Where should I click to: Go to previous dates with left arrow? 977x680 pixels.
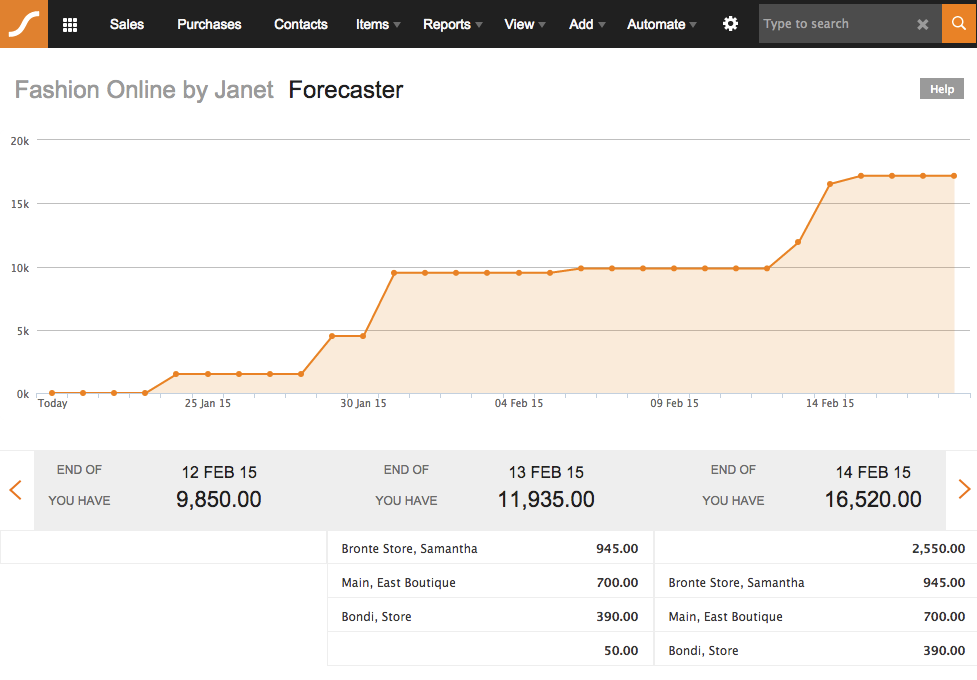click(16, 490)
